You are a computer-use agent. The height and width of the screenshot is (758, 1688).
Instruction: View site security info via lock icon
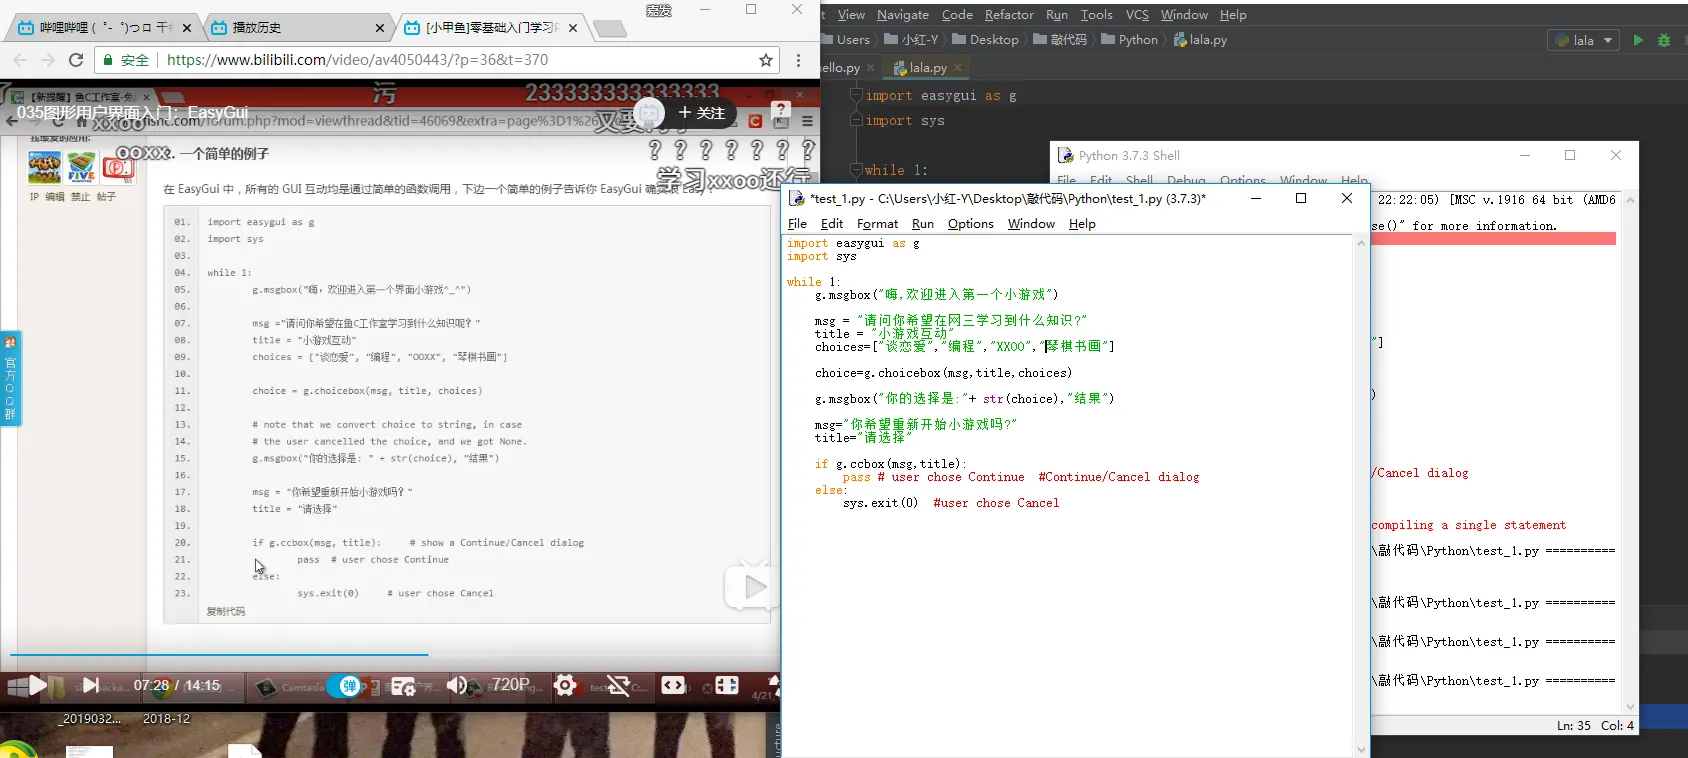click(x=108, y=60)
